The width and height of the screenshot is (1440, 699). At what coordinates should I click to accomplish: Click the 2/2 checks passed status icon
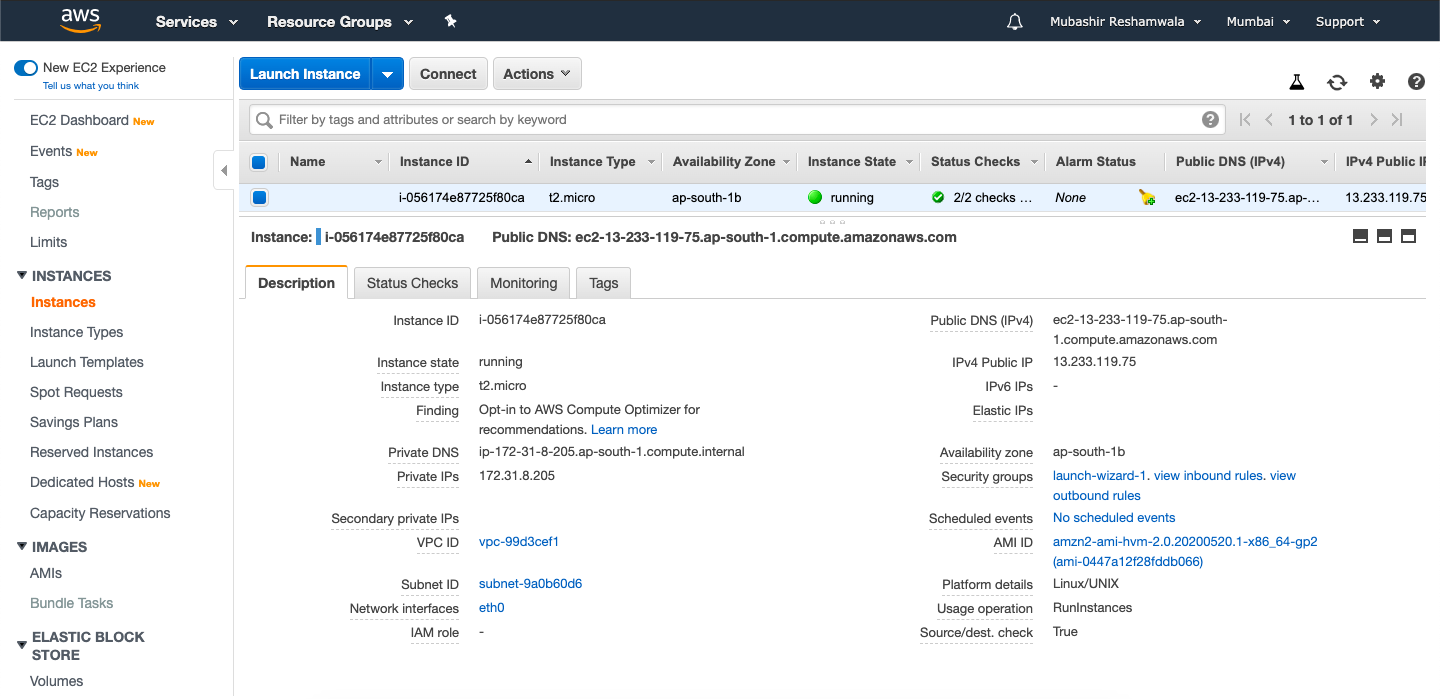pyautogui.click(x=938, y=197)
